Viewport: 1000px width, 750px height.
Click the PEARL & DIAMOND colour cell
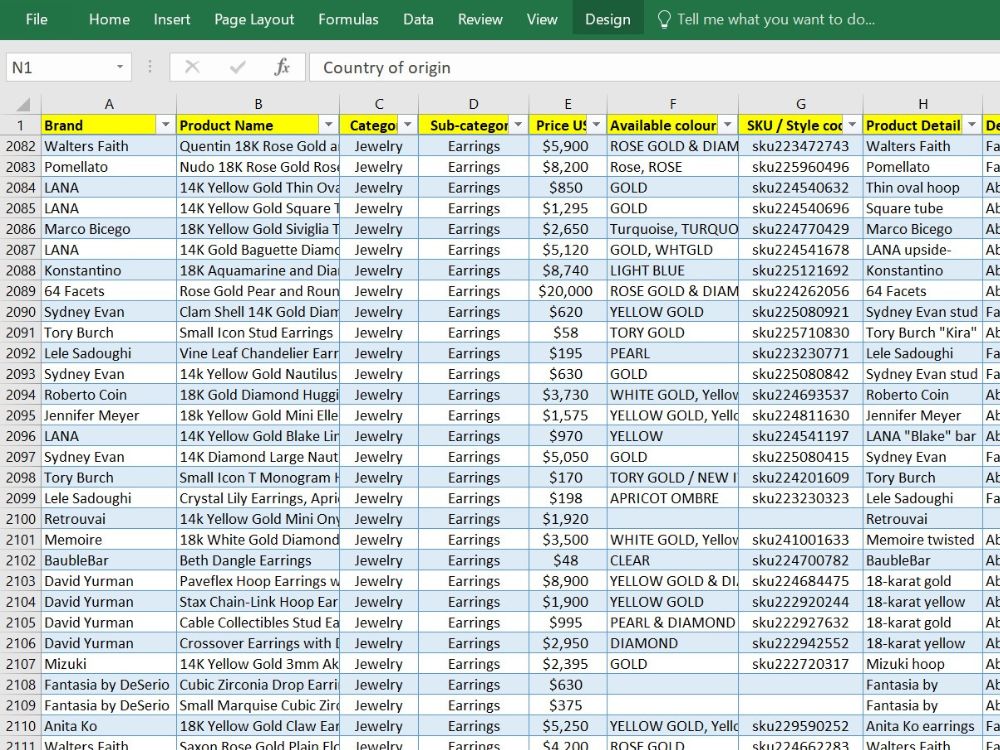(x=673, y=622)
